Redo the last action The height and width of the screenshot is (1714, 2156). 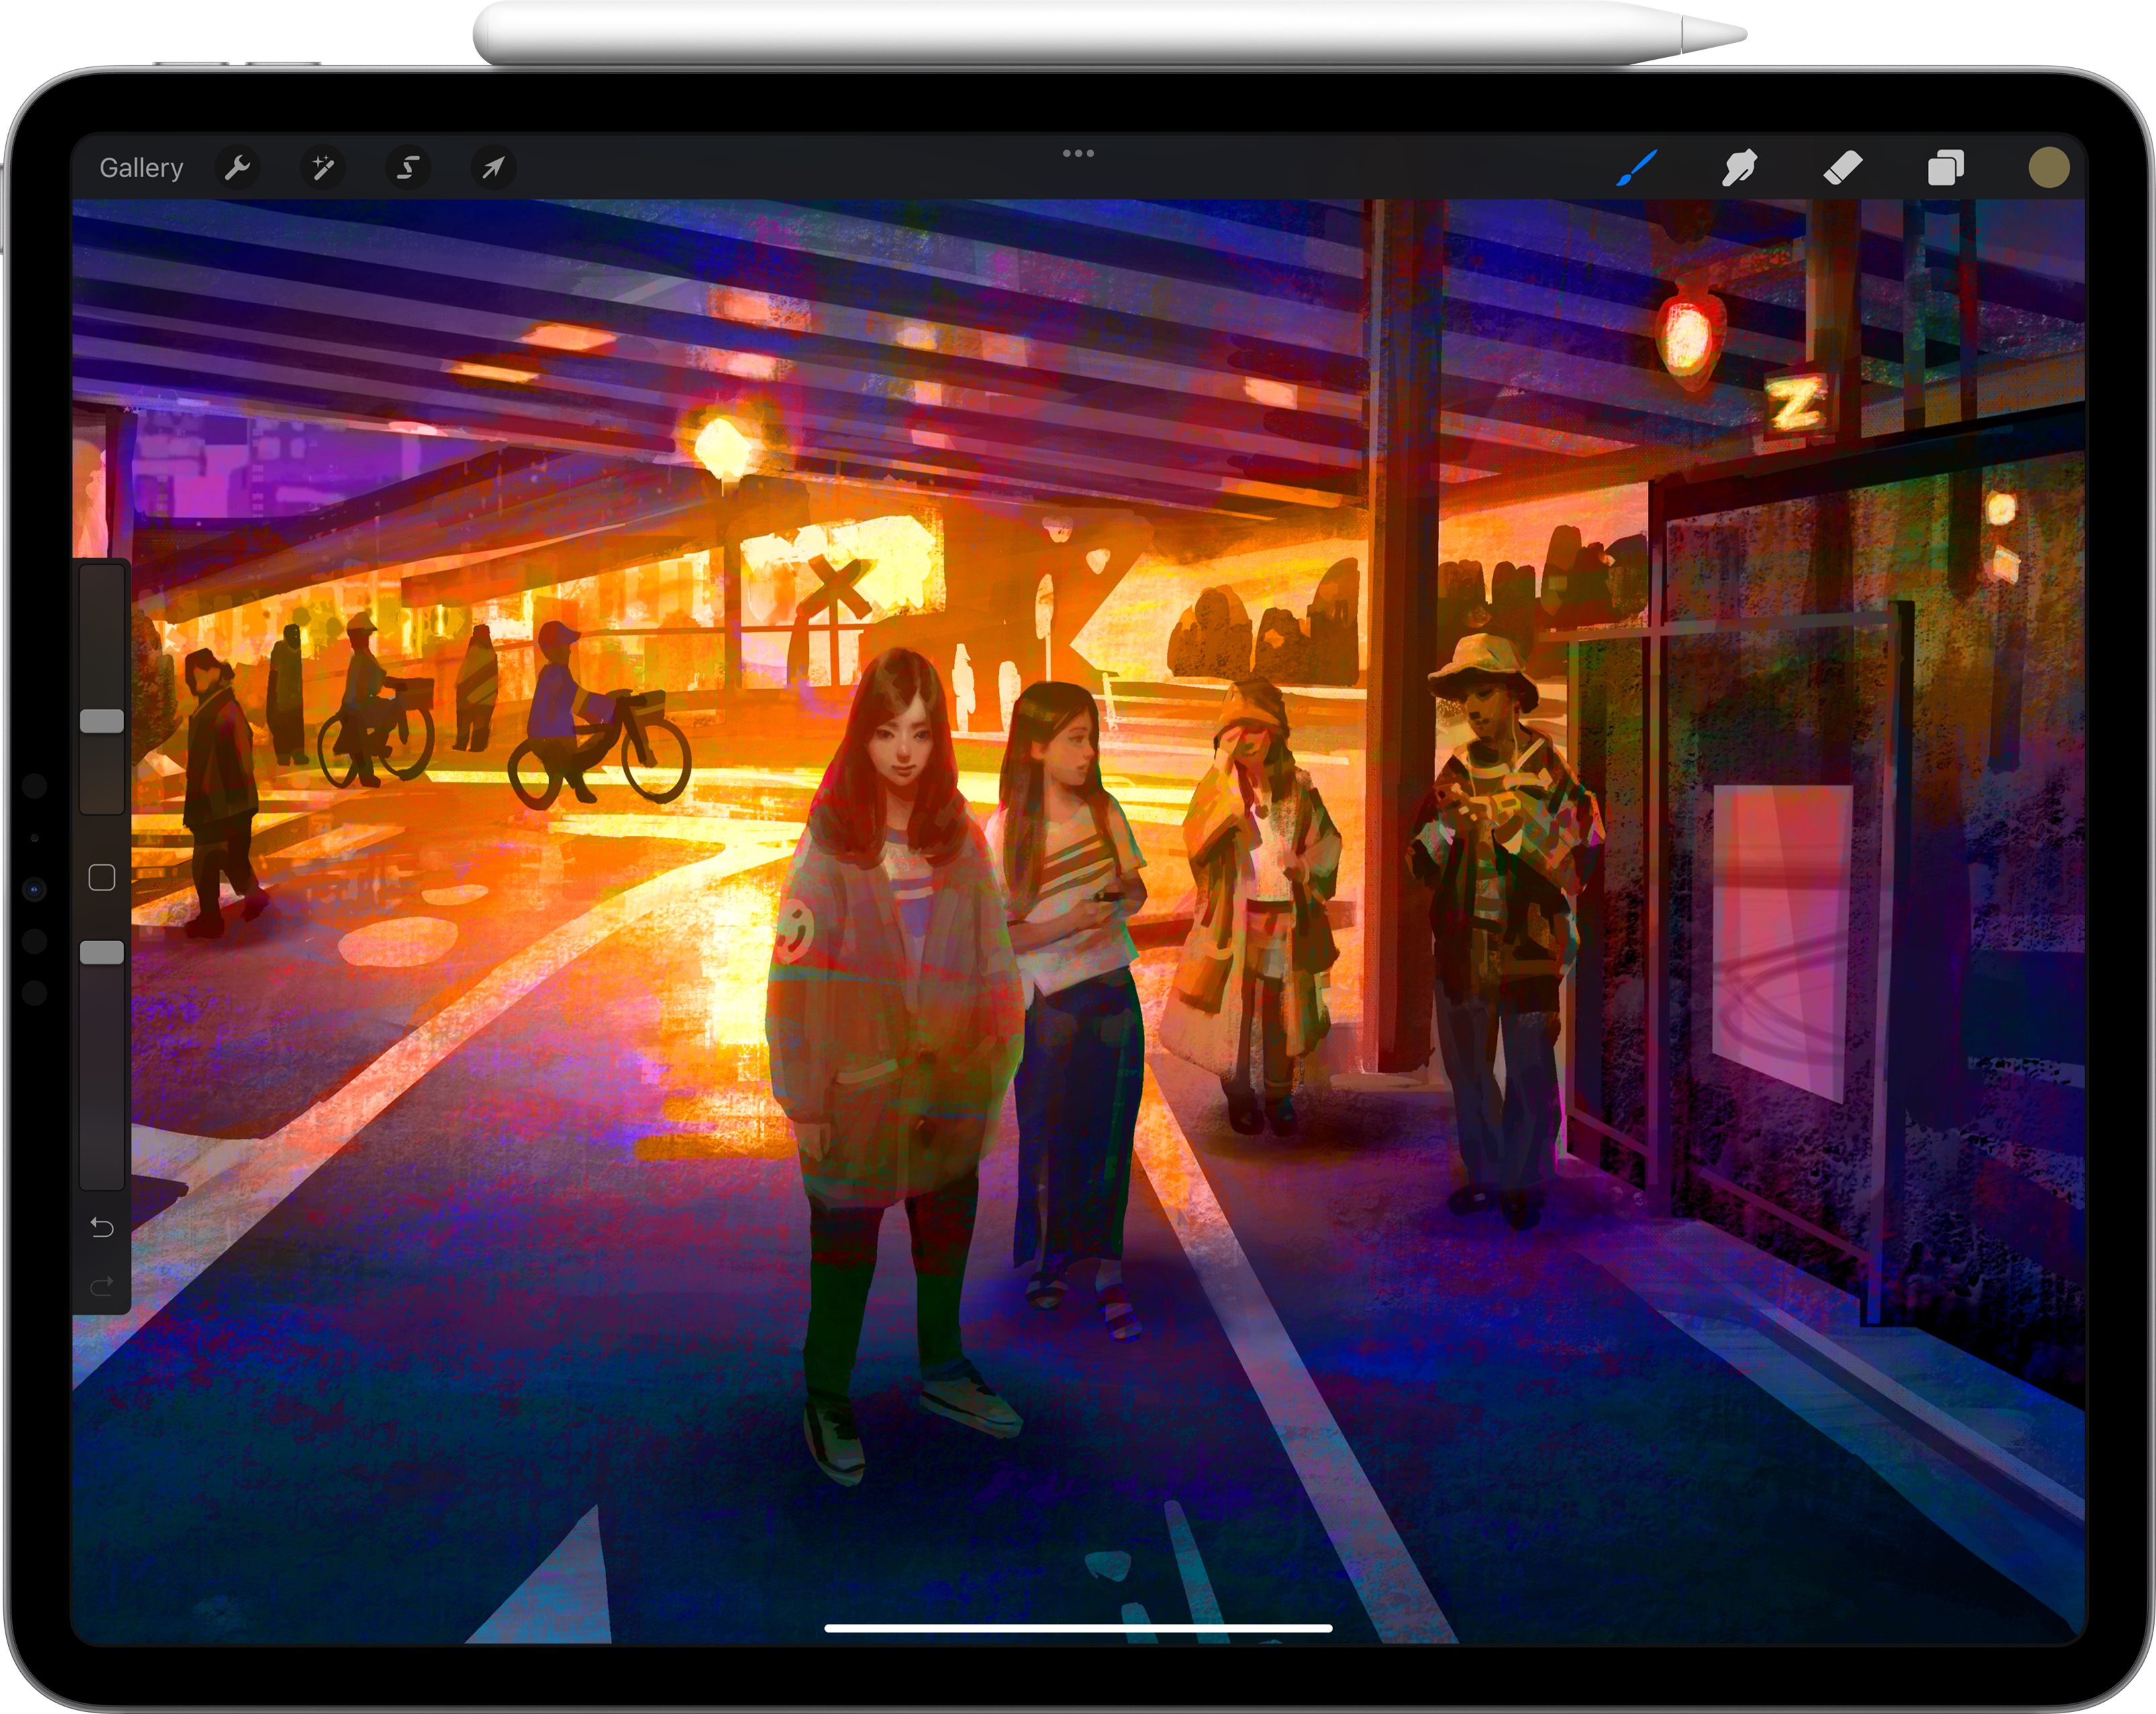[x=102, y=1286]
